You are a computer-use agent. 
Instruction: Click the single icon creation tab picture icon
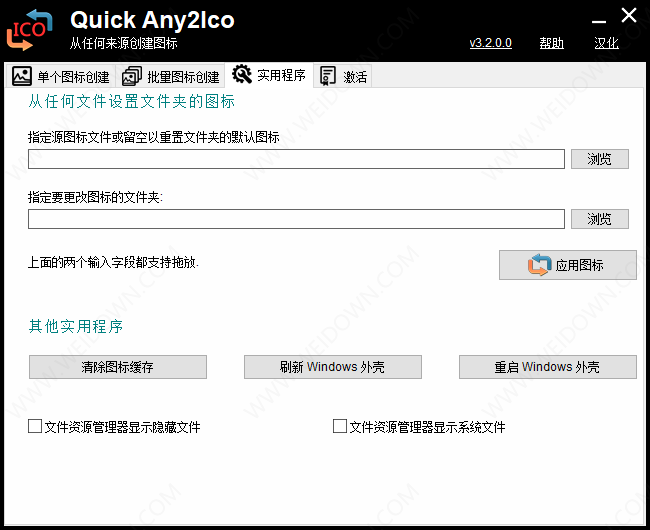point(22,76)
